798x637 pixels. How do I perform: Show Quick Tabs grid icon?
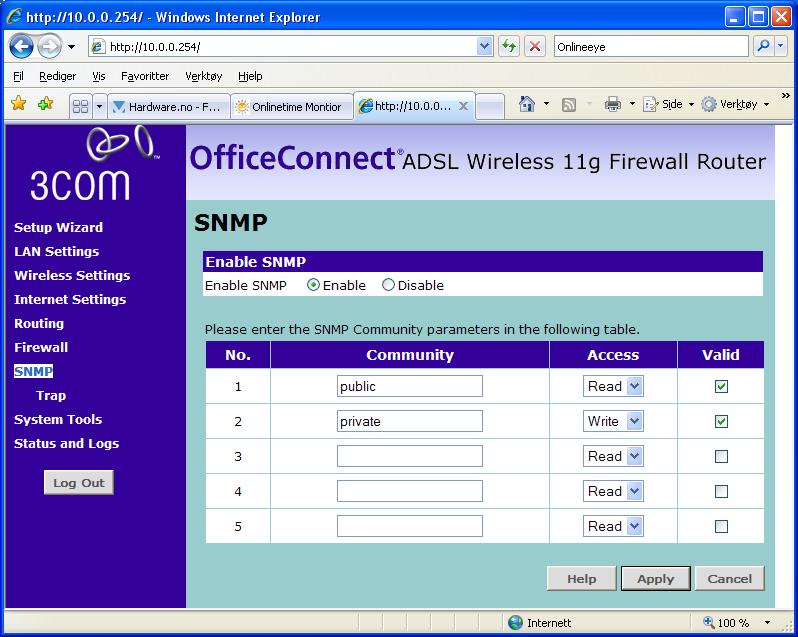coord(80,106)
